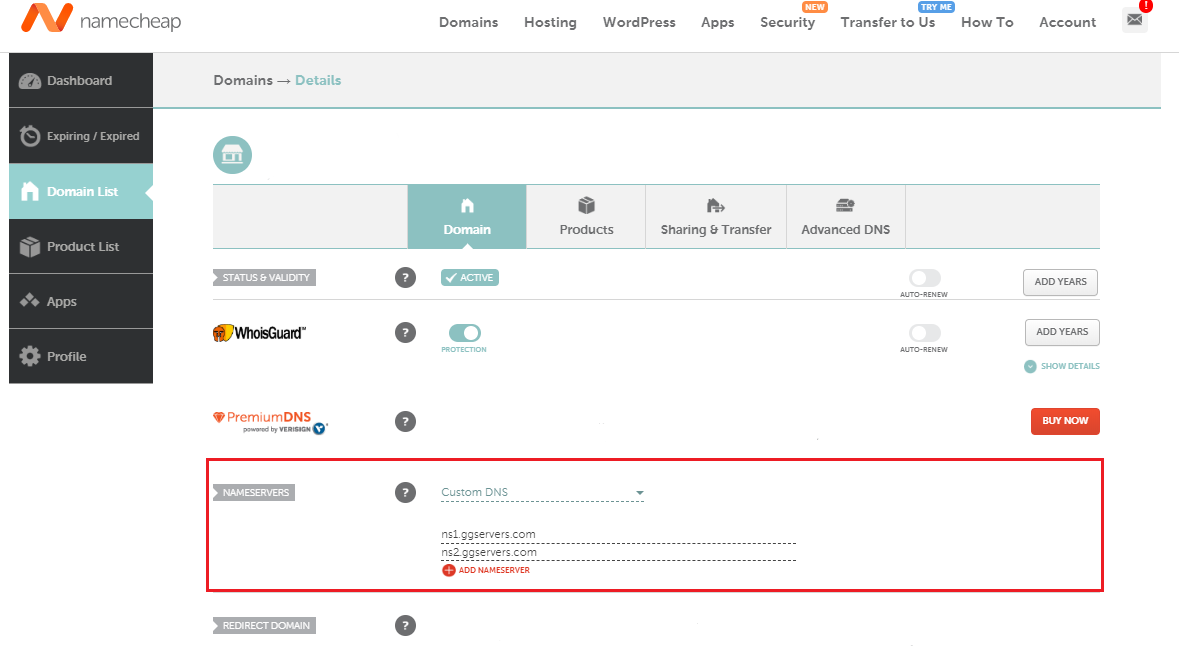Edit the ns1.ggservers.com nameserver field
This screenshot has width=1179, height=653.
(x=617, y=534)
